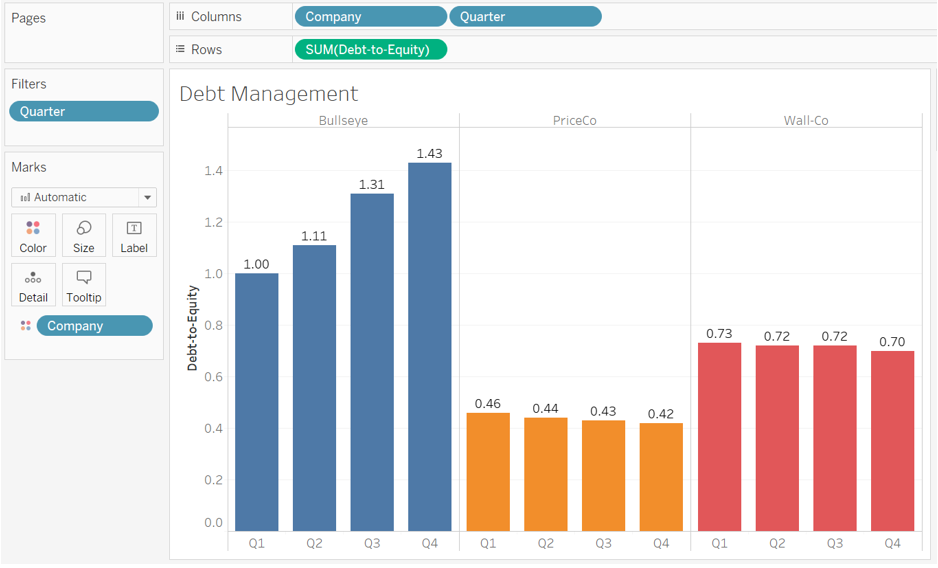Click the 1.43 data label
The height and width of the screenshot is (568, 938).
click(430, 153)
